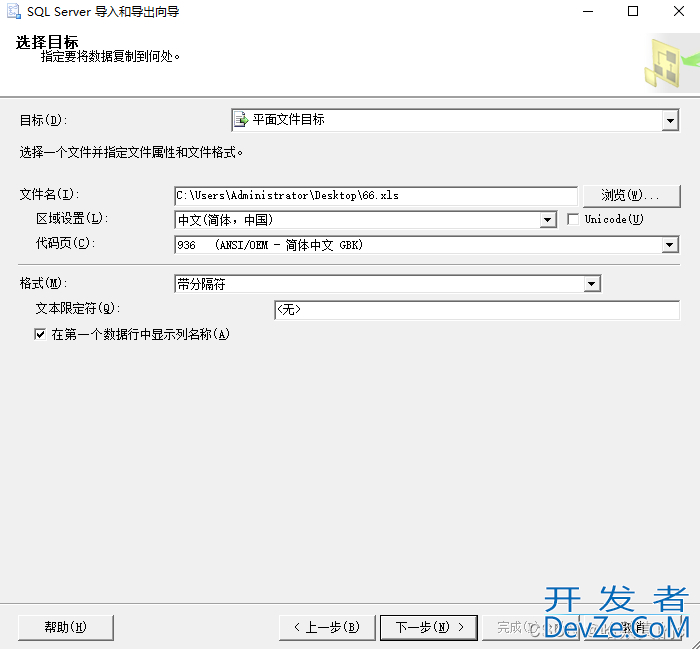Minimize the wizard window
Screen dimensions: 700x649
coord(588,11)
